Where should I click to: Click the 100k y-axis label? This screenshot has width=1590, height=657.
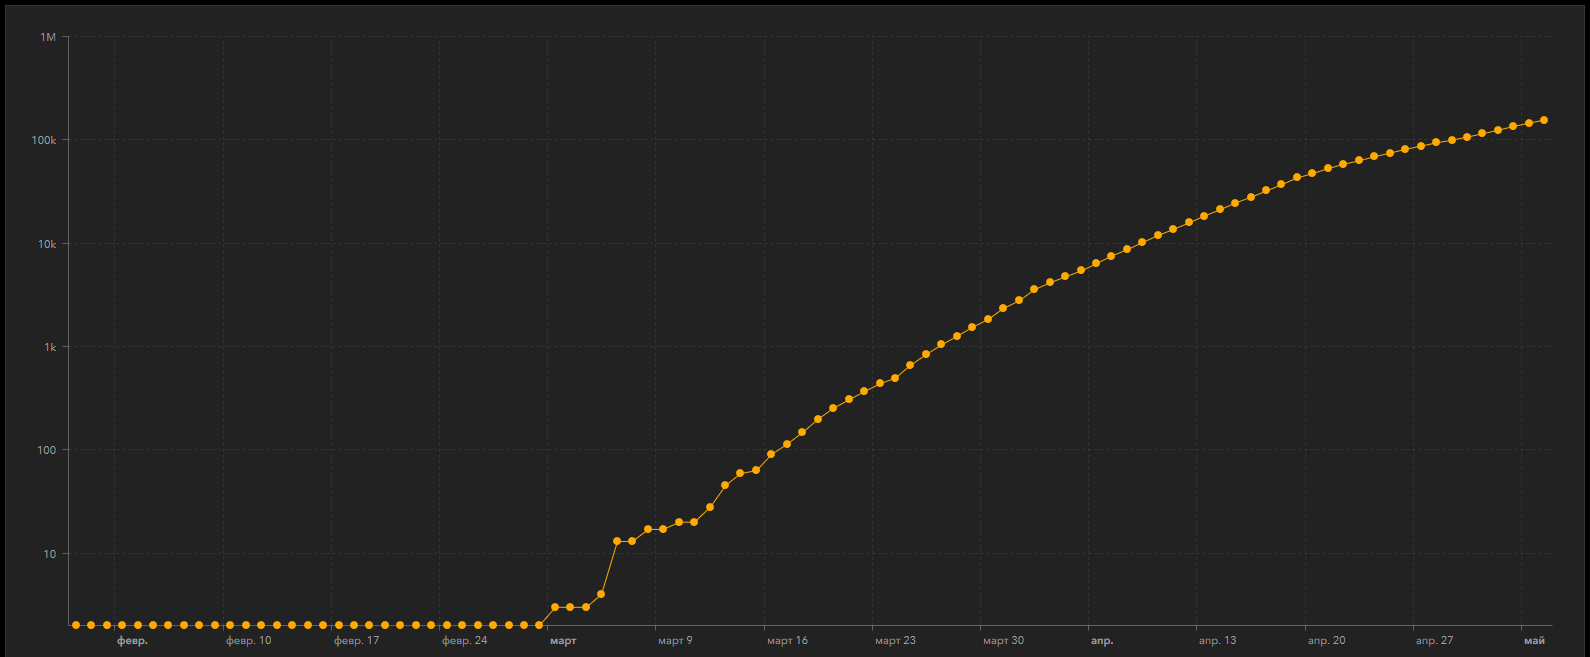pyautogui.click(x=44, y=140)
